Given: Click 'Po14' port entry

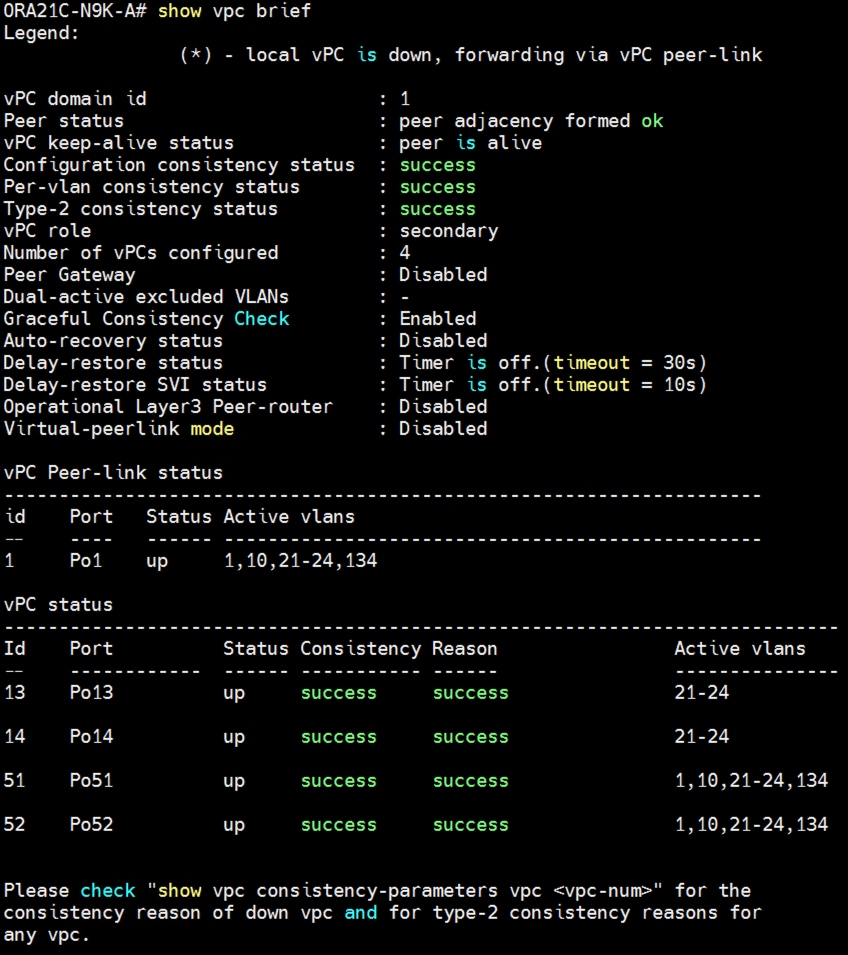Looking at the screenshot, I should tap(91, 737).
